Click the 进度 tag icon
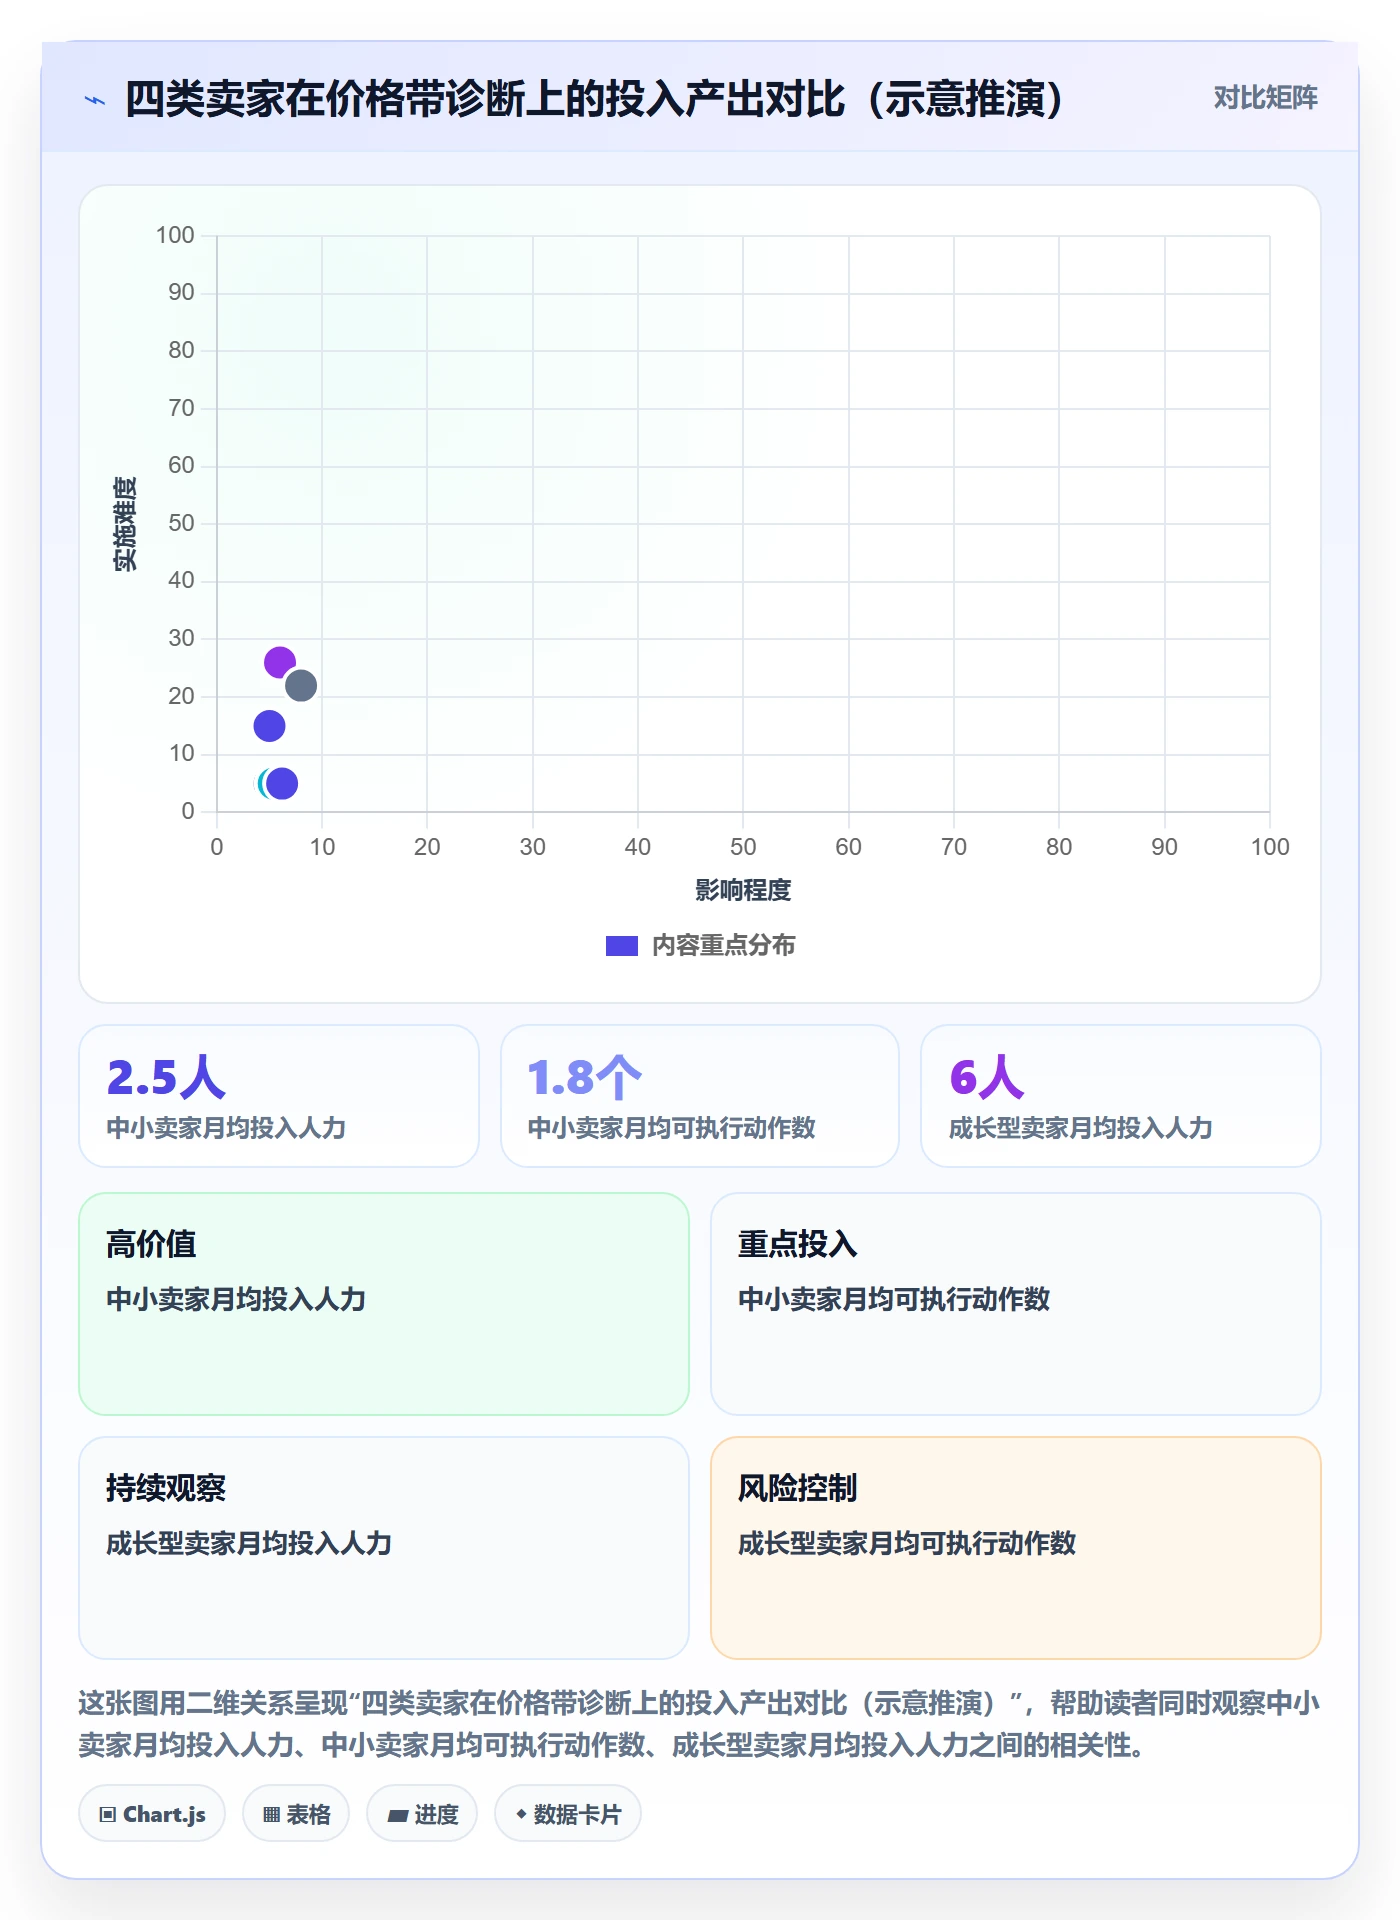1400x1920 pixels. tap(397, 1814)
